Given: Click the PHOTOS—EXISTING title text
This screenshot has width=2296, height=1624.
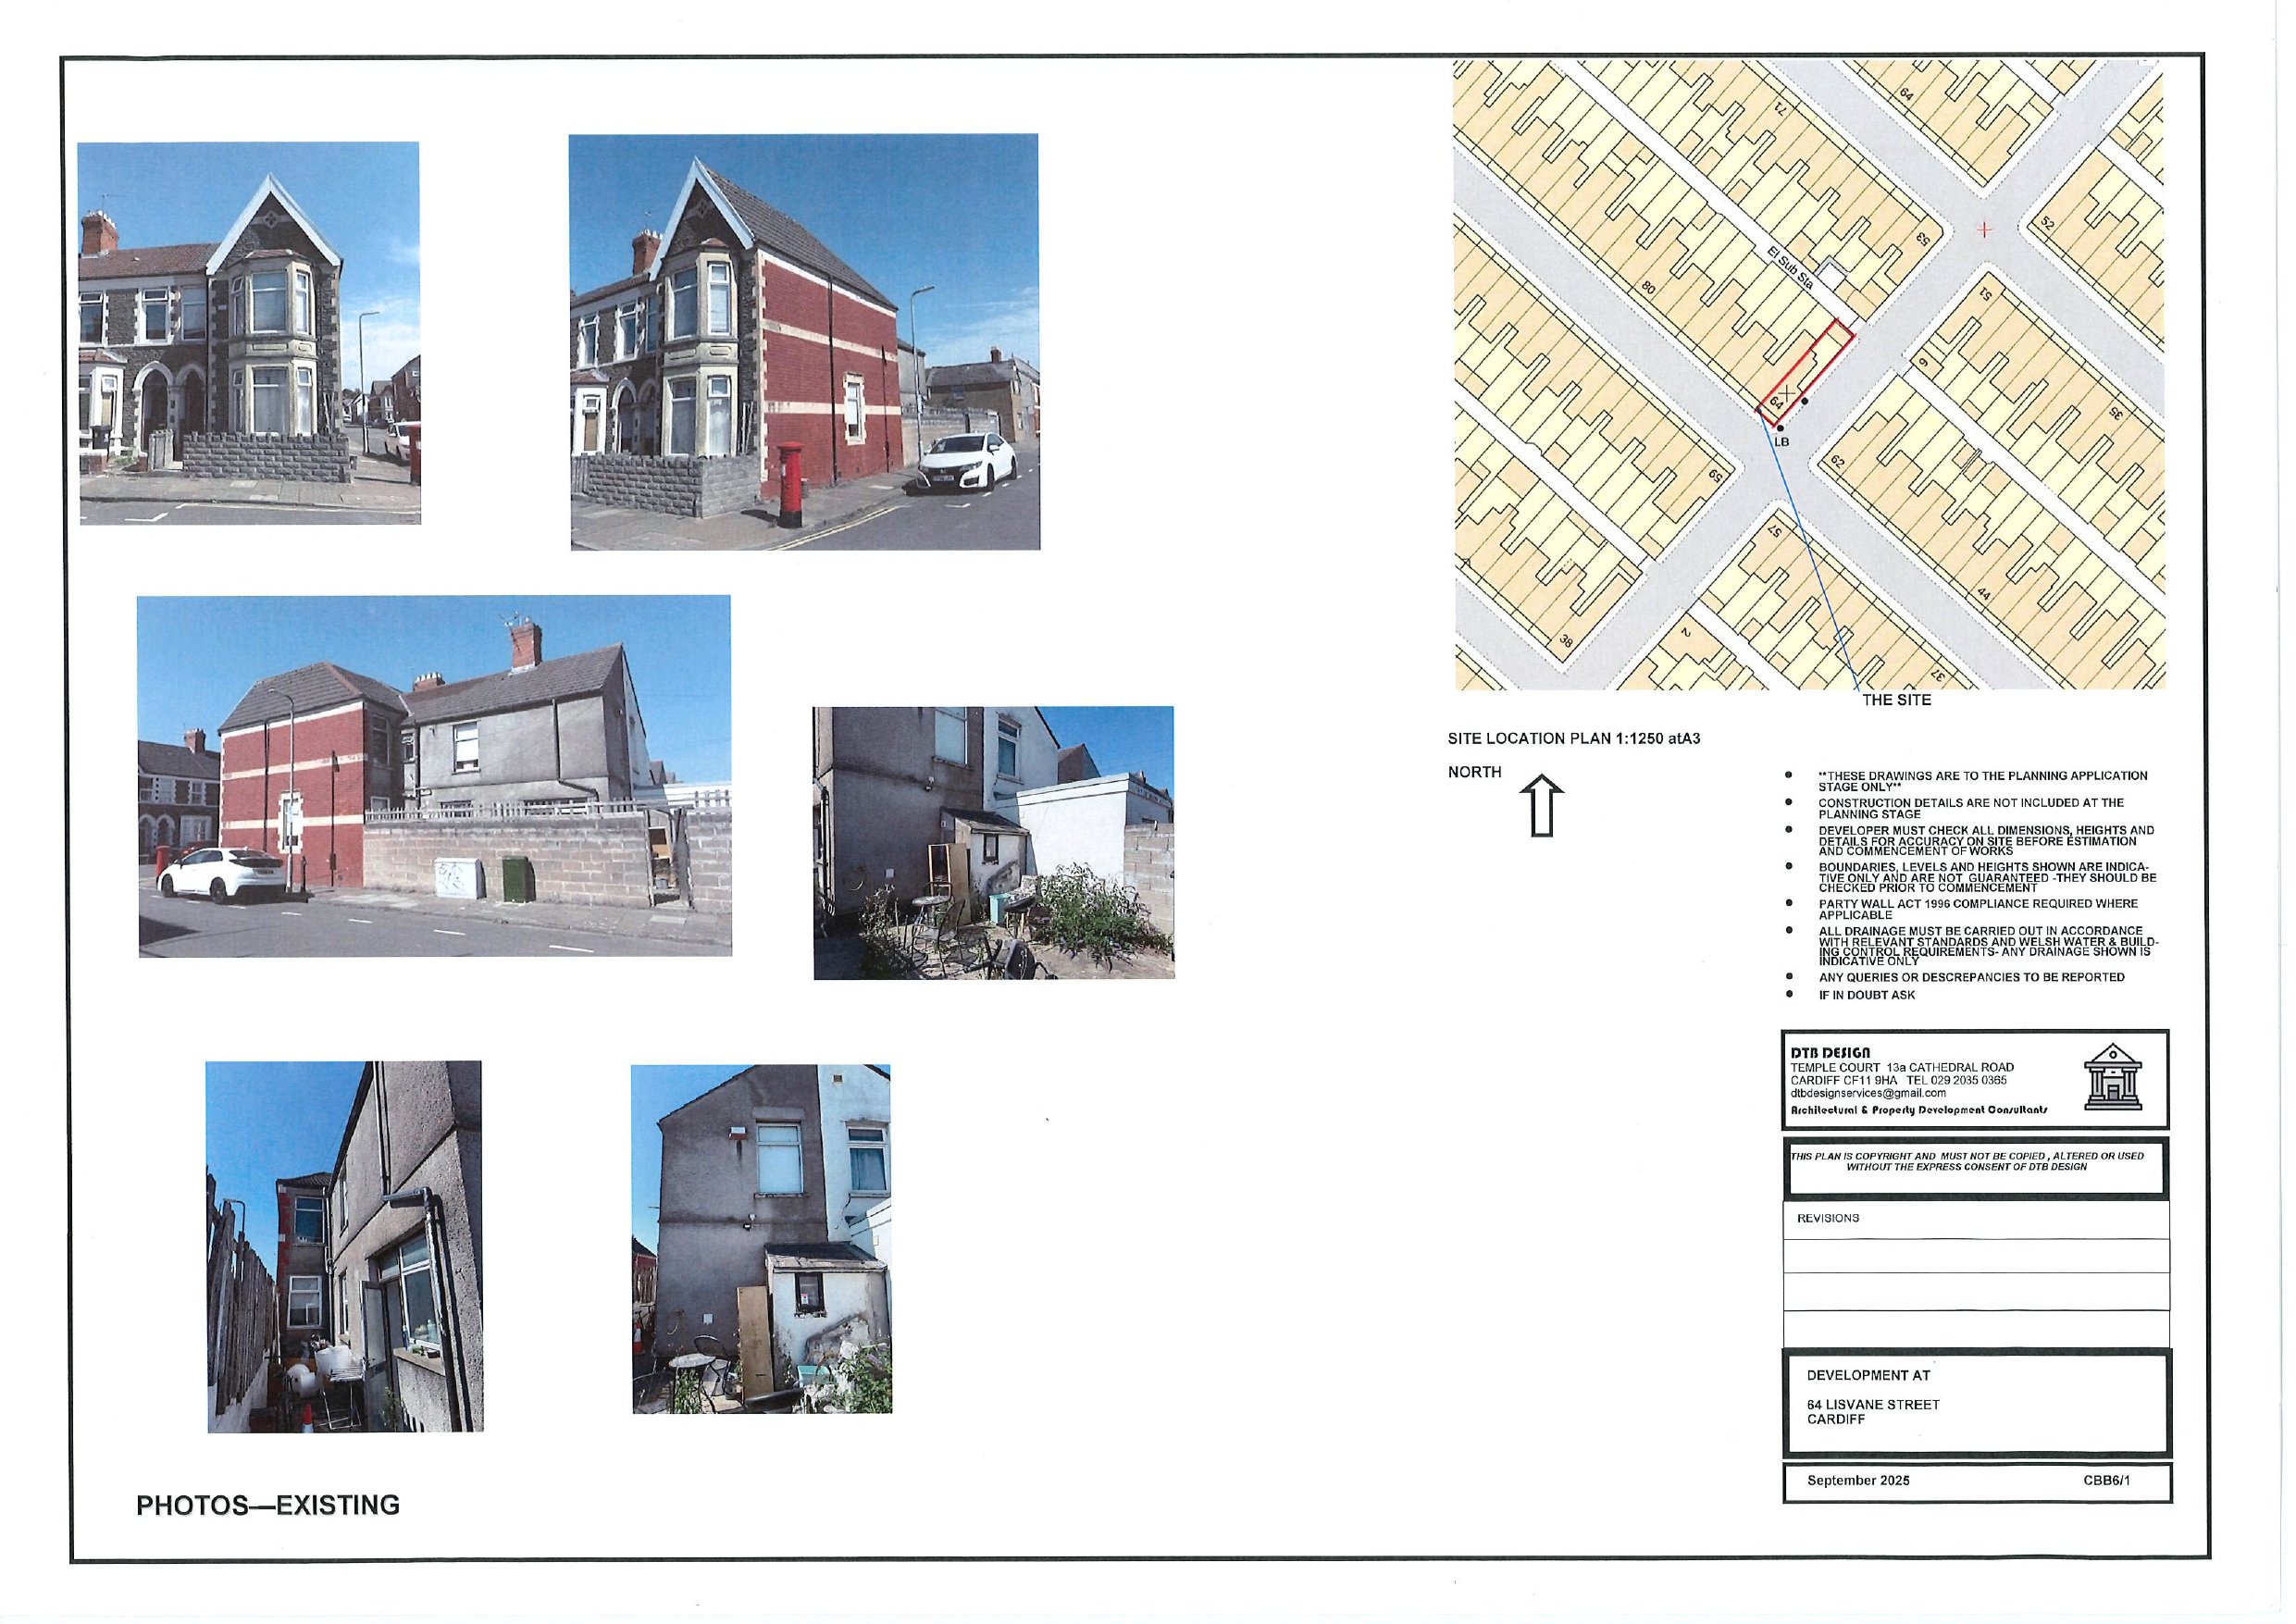Looking at the screenshot, I should [268, 1505].
